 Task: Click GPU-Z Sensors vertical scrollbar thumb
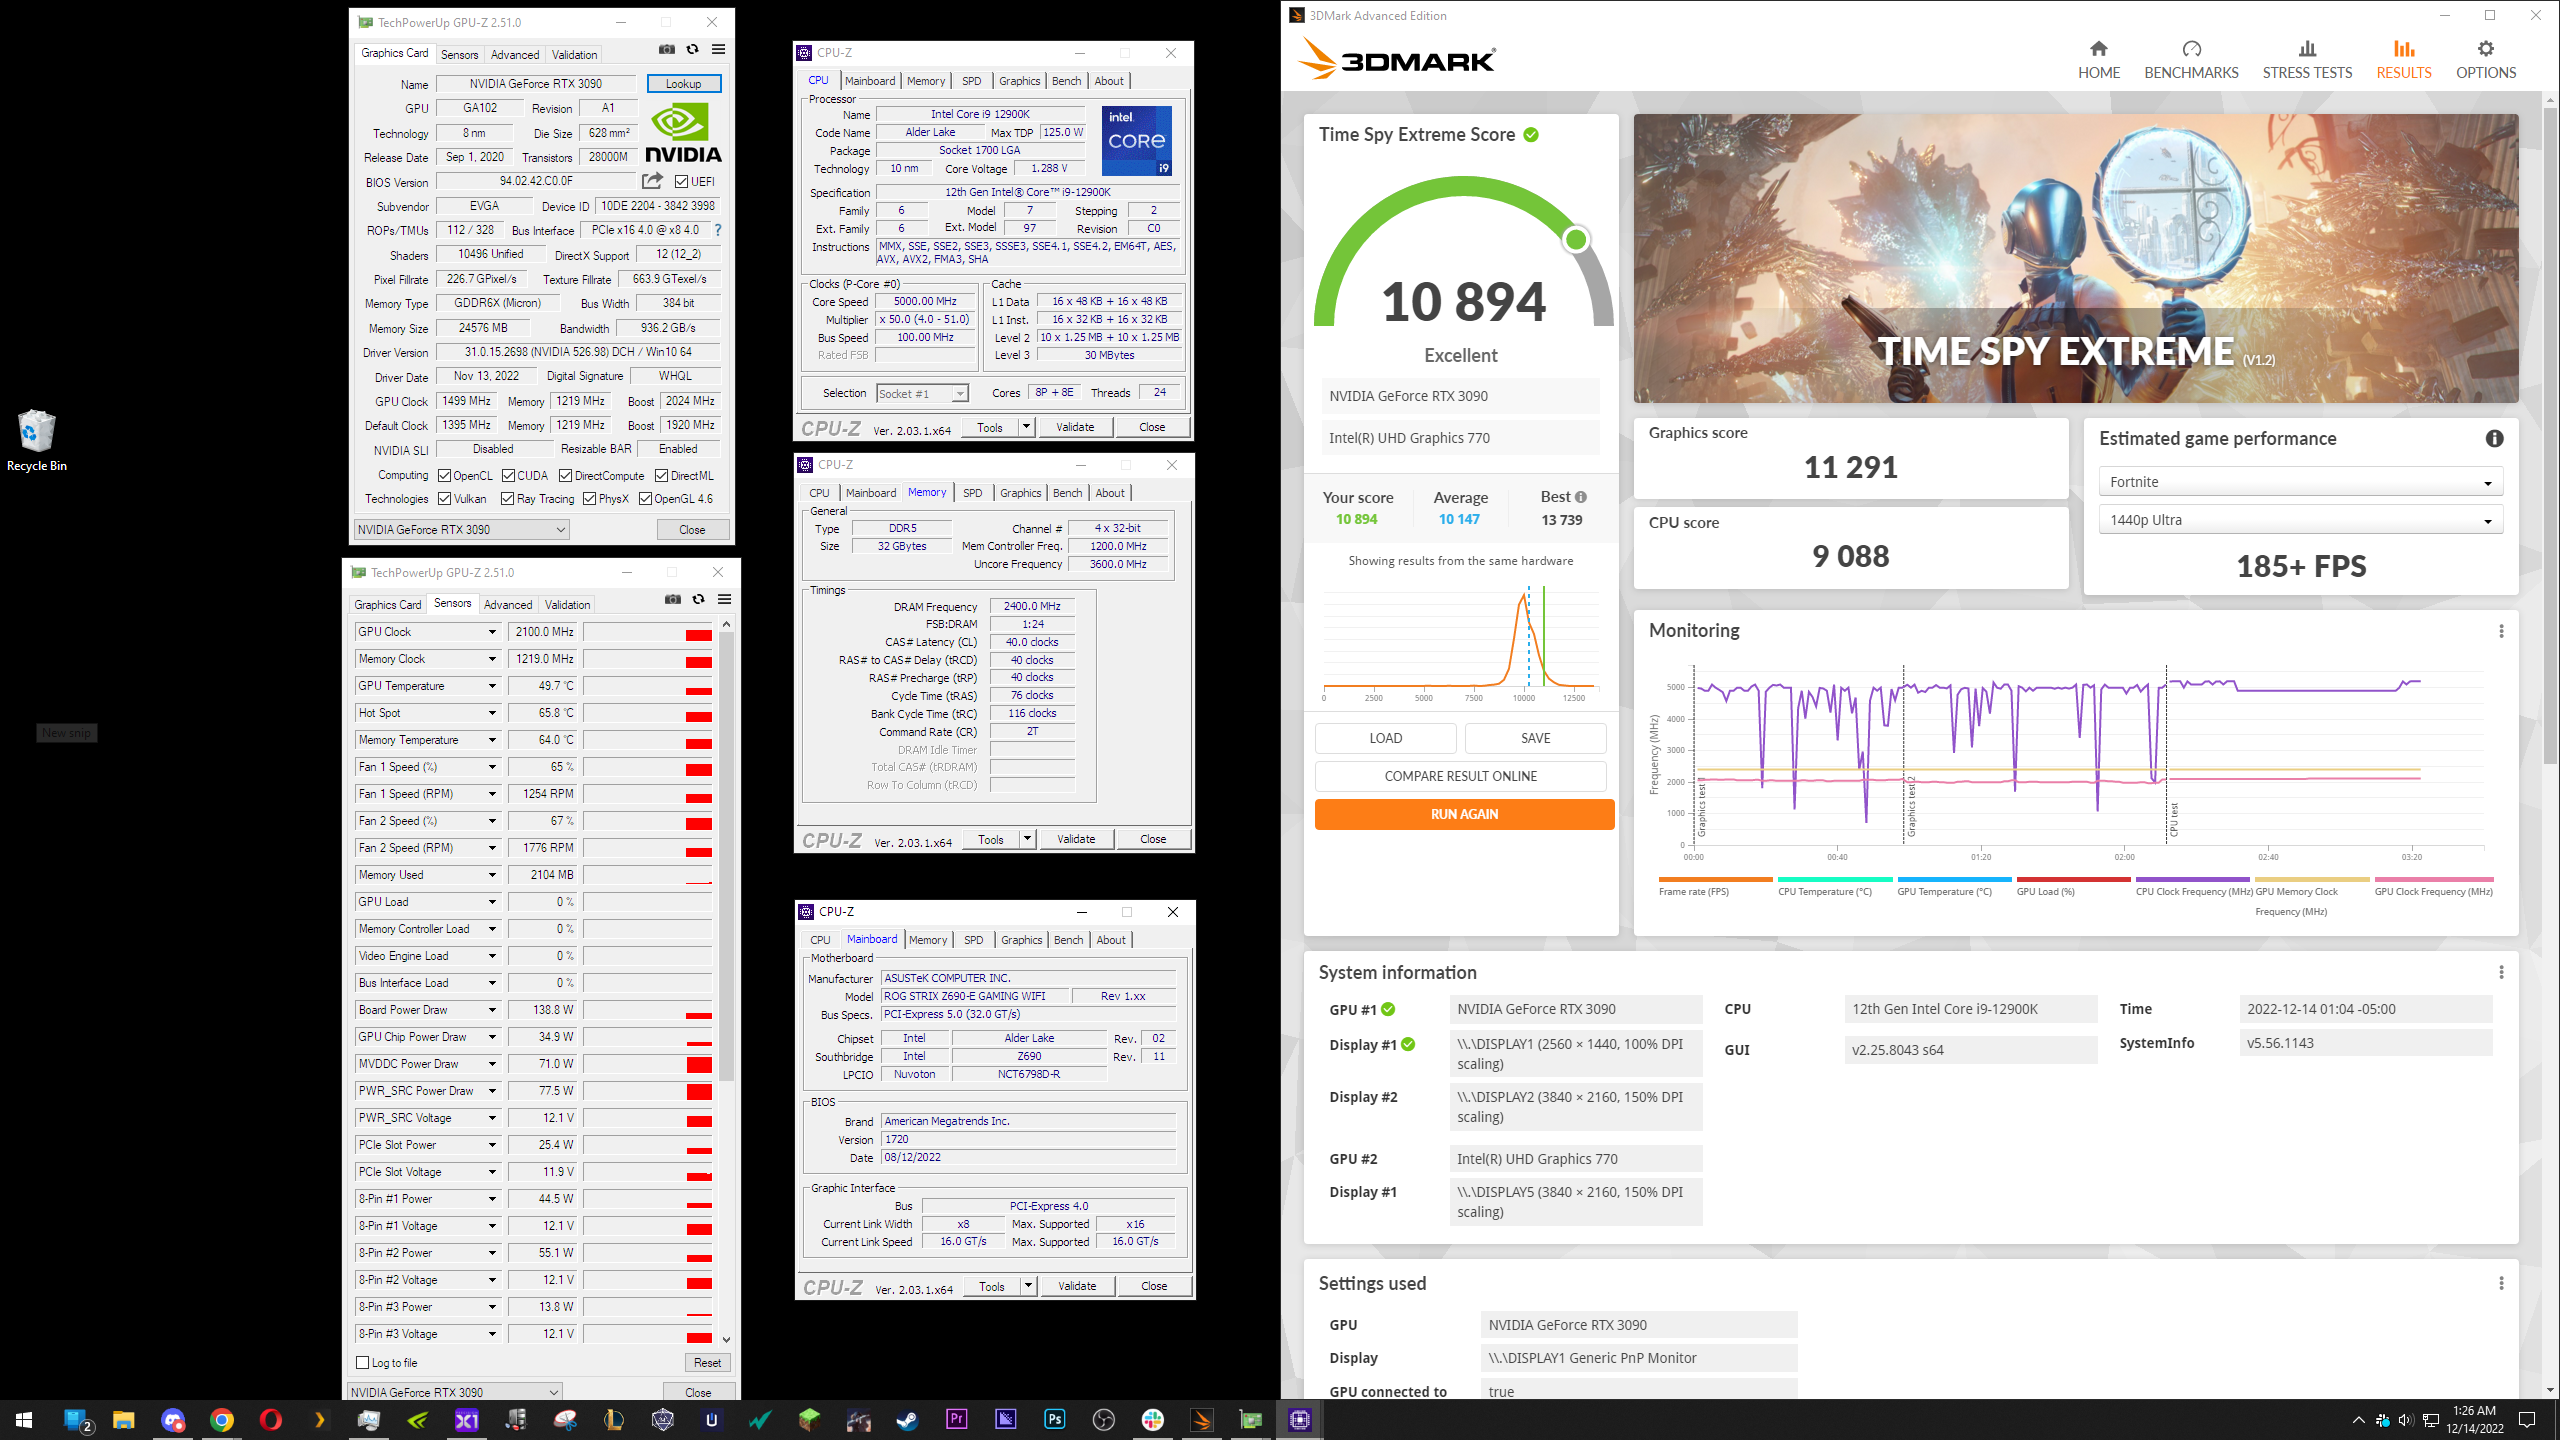coord(727,858)
